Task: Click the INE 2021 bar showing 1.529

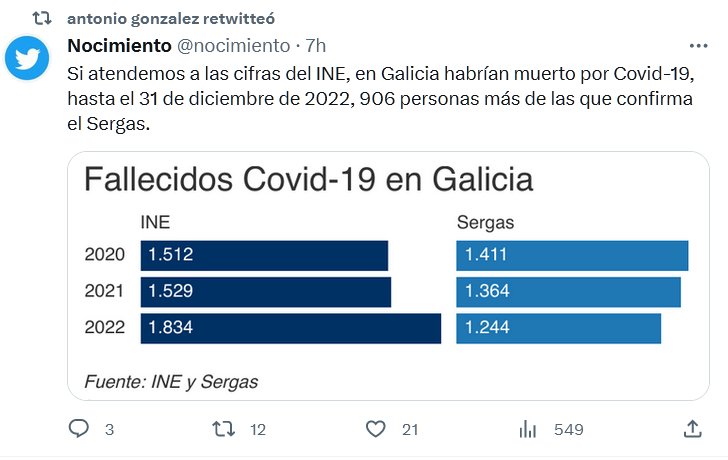Action: pos(265,292)
